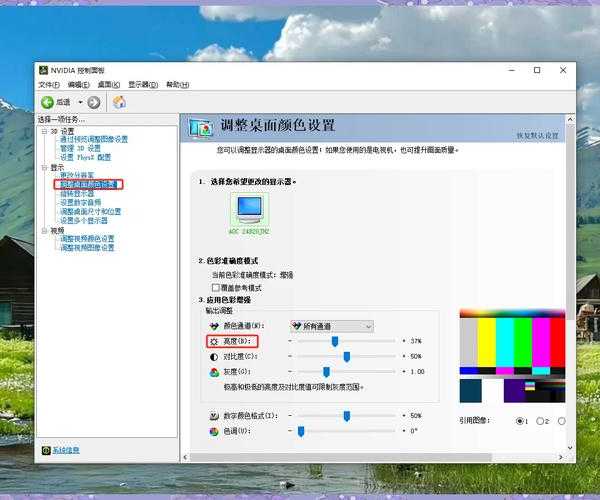Click the Home icon in toolbar

(x=119, y=102)
